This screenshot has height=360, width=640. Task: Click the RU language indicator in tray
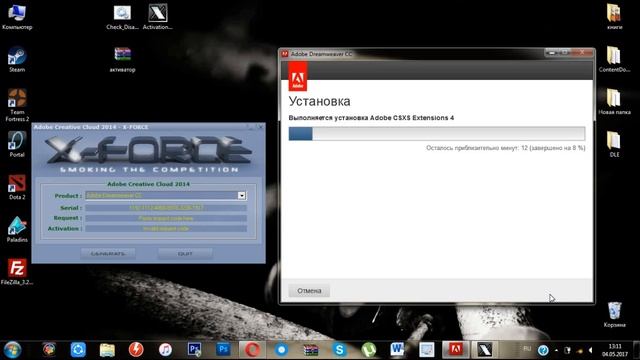coord(527,349)
